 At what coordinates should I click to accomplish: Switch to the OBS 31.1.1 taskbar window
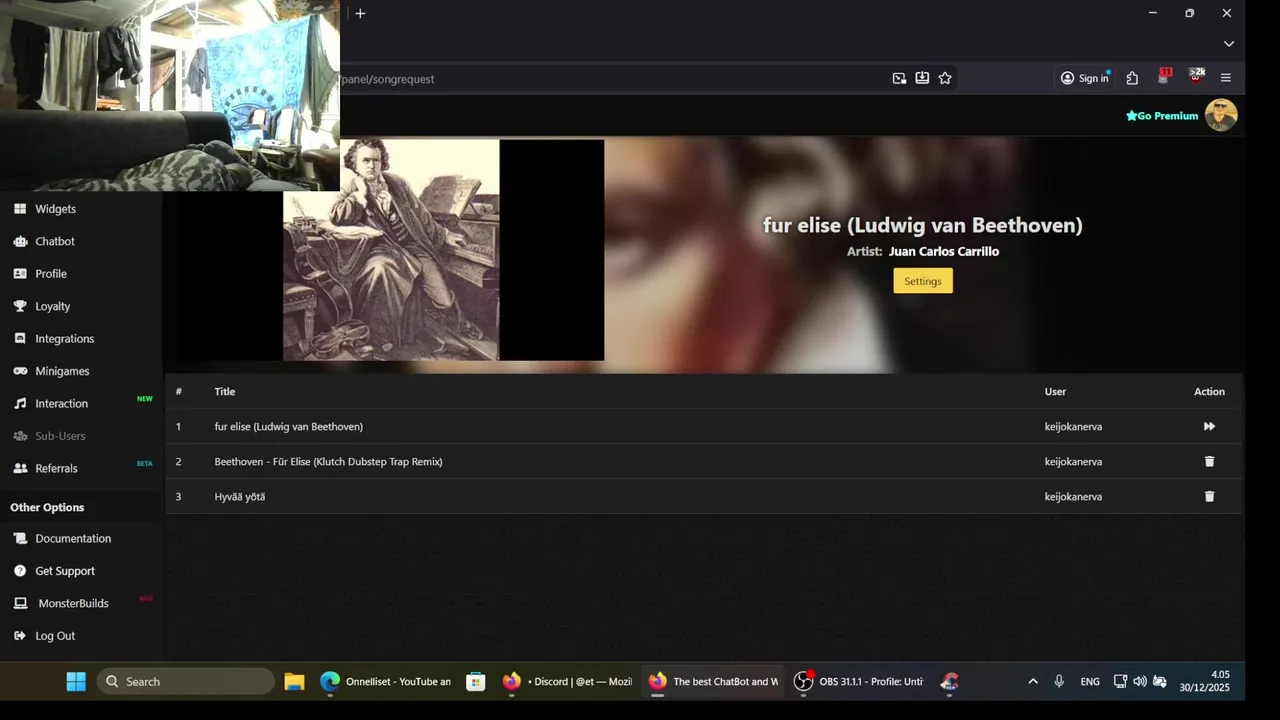point(859,681)
